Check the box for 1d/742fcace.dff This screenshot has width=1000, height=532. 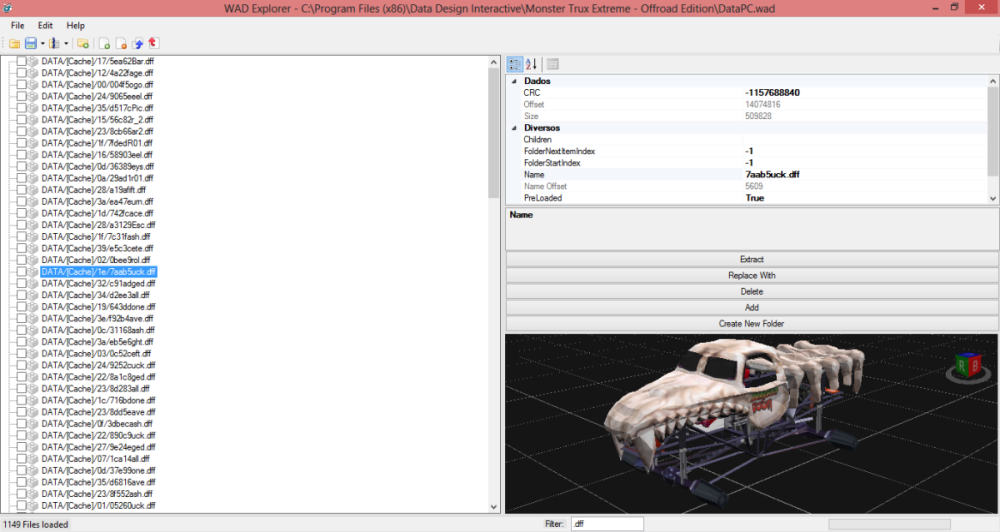22,213
